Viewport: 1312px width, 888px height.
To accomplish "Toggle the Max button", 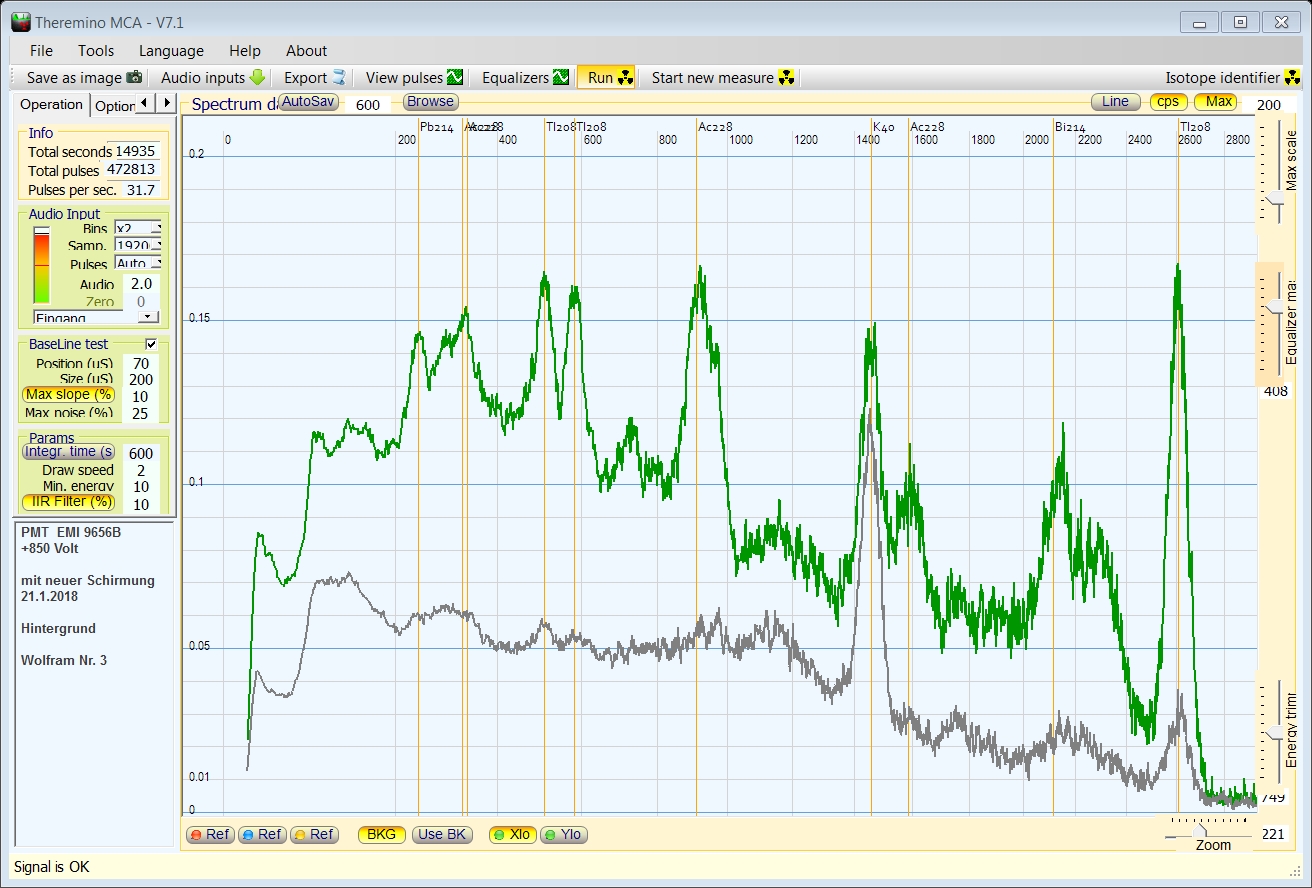I will click(1218, 102).
